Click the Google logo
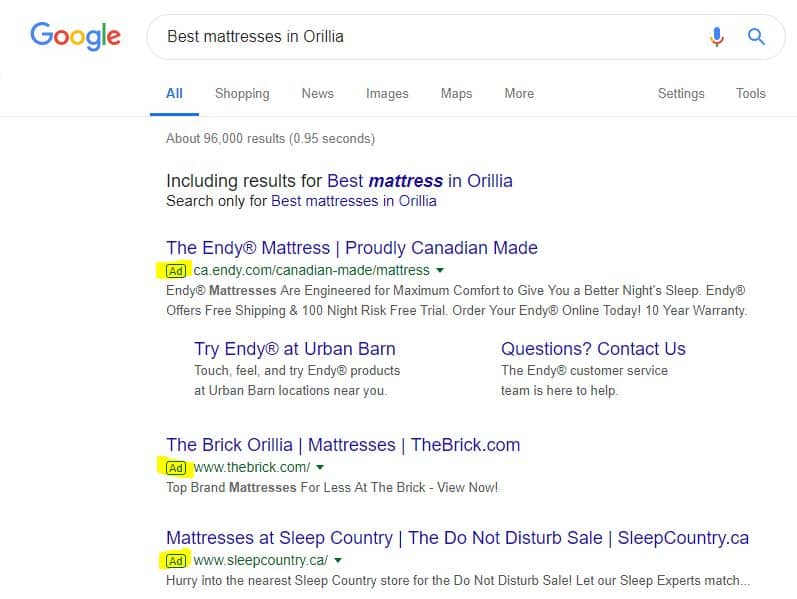797x599 pixels. [x=75, y=36]
